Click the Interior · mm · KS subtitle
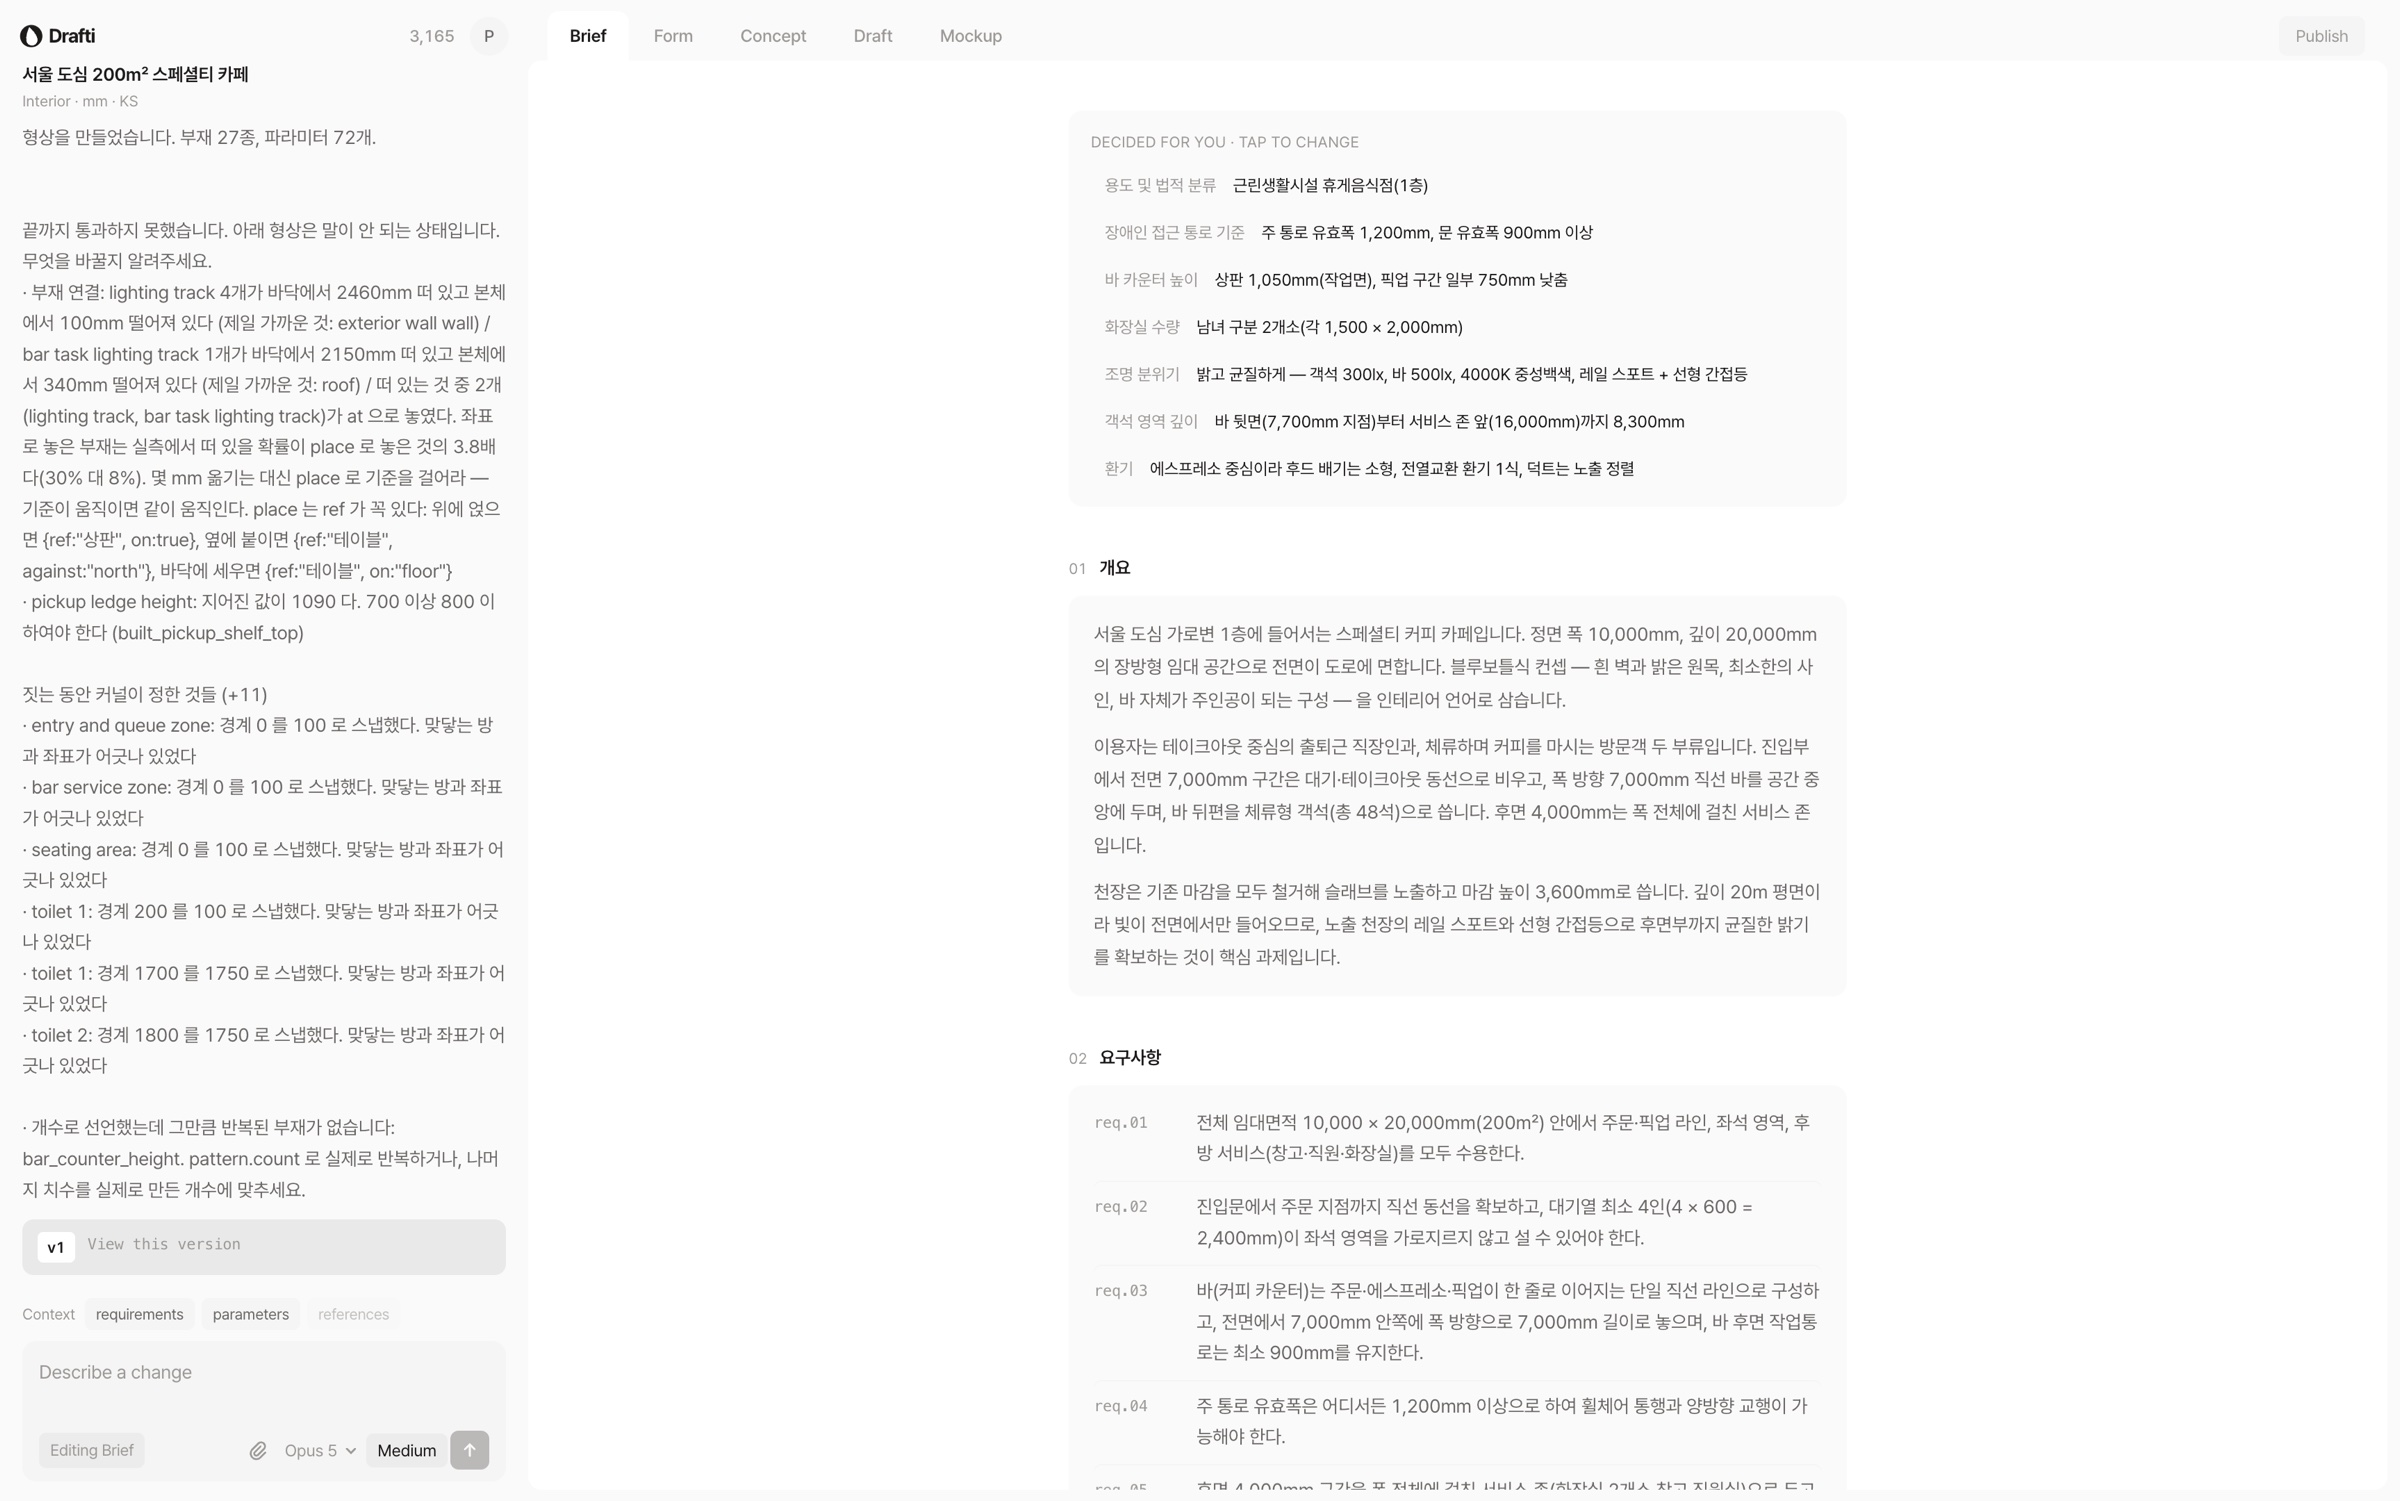The height and width of the screenshot is (1501, 2400). (x=81, y=101)
